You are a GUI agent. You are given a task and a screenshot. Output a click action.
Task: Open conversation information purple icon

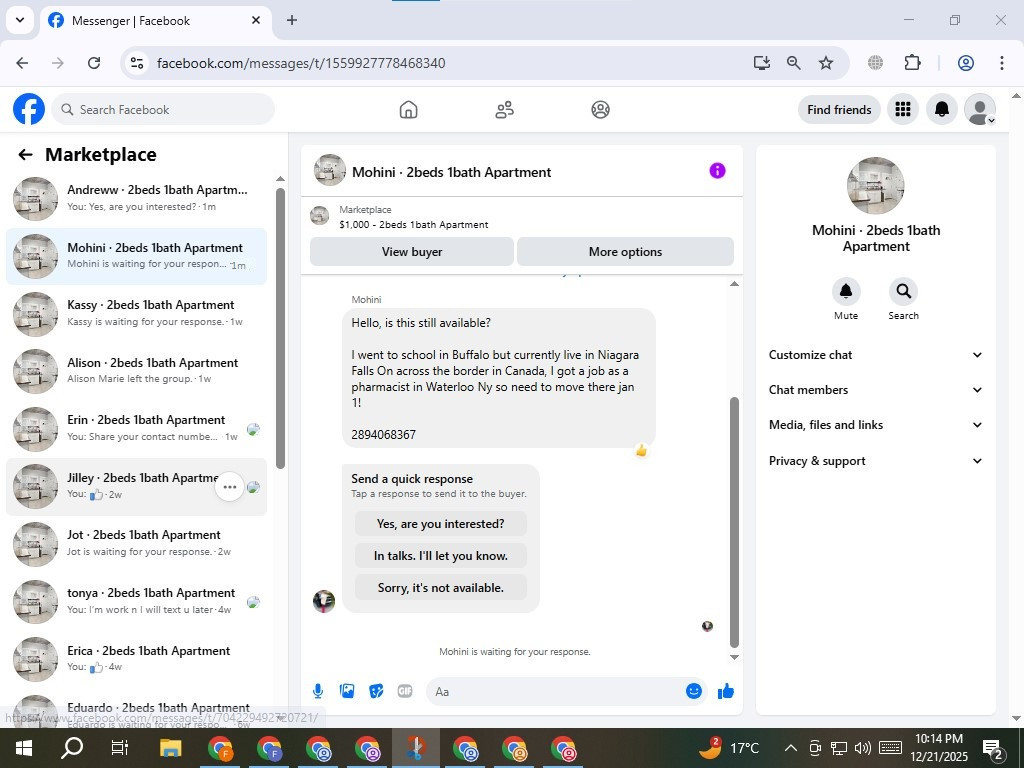717,171
